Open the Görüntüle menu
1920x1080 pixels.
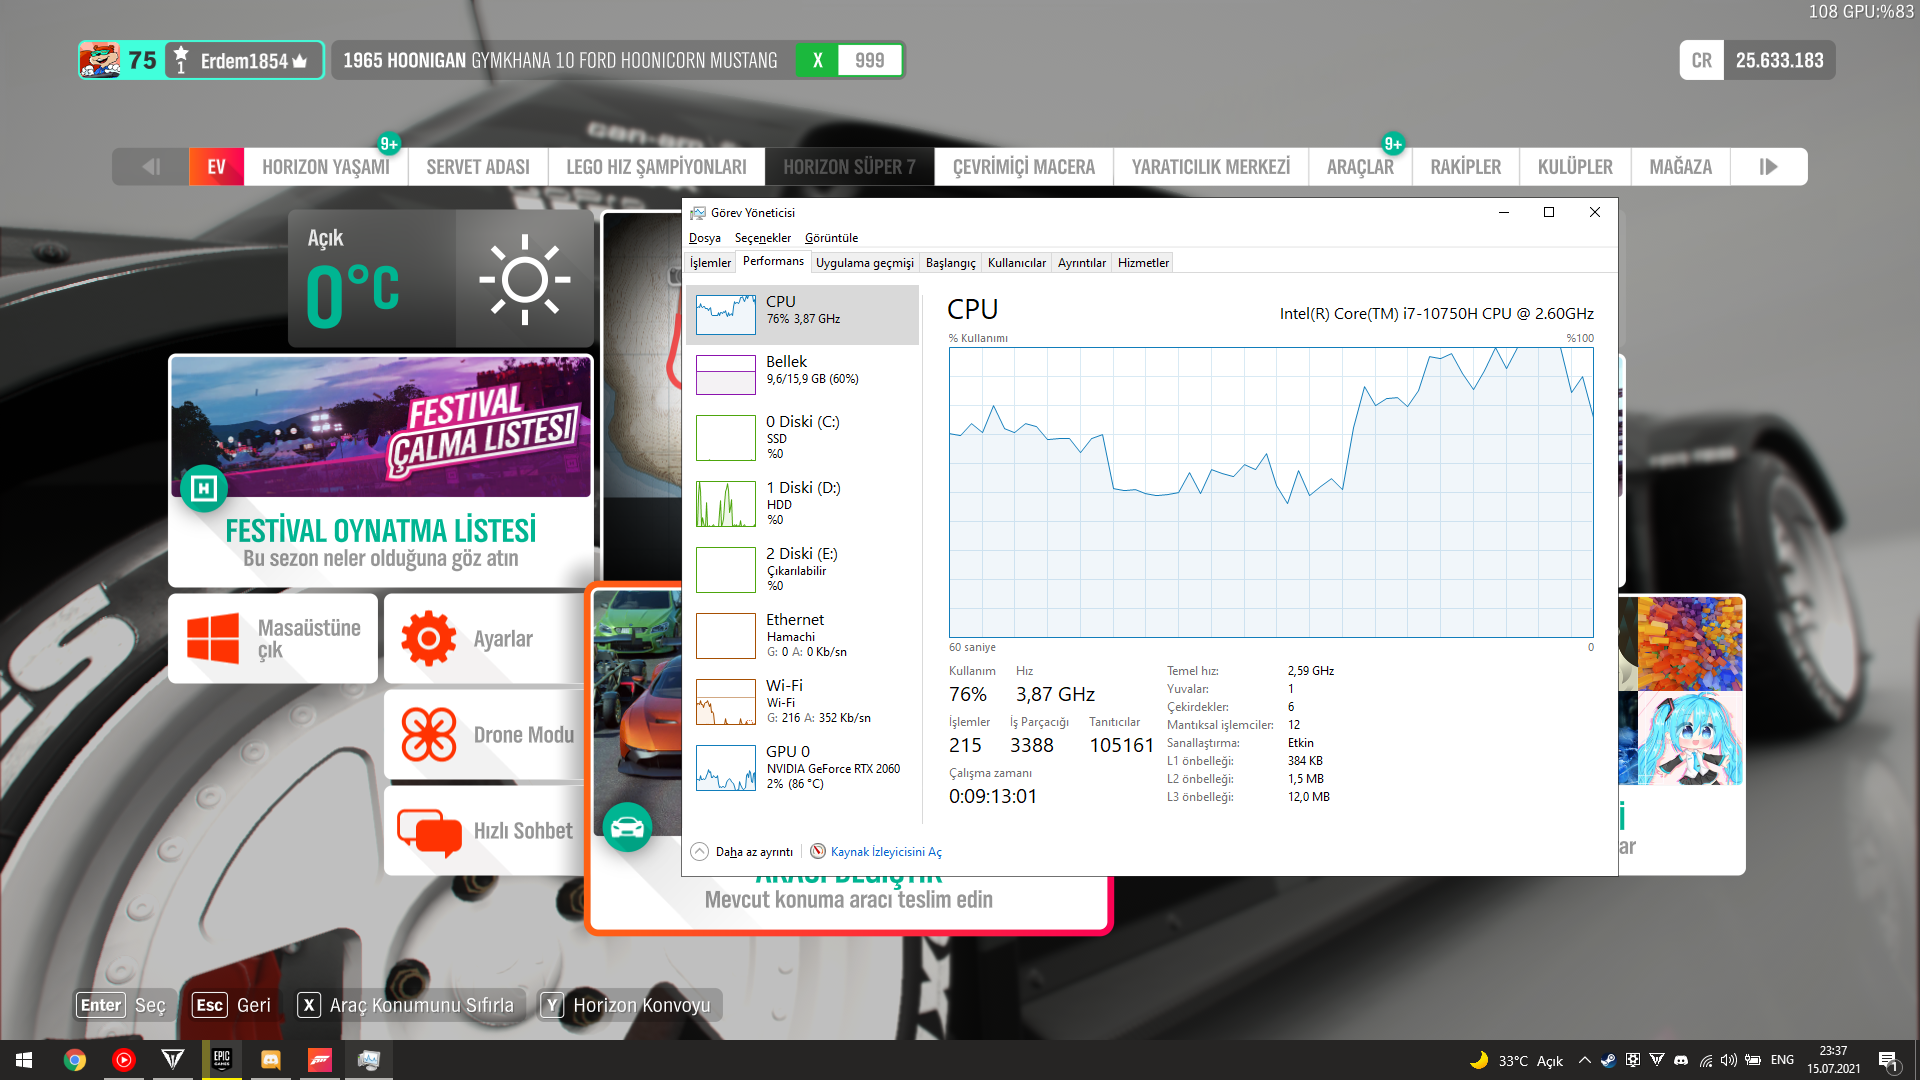pyautogui.click(x=831, y=238)
